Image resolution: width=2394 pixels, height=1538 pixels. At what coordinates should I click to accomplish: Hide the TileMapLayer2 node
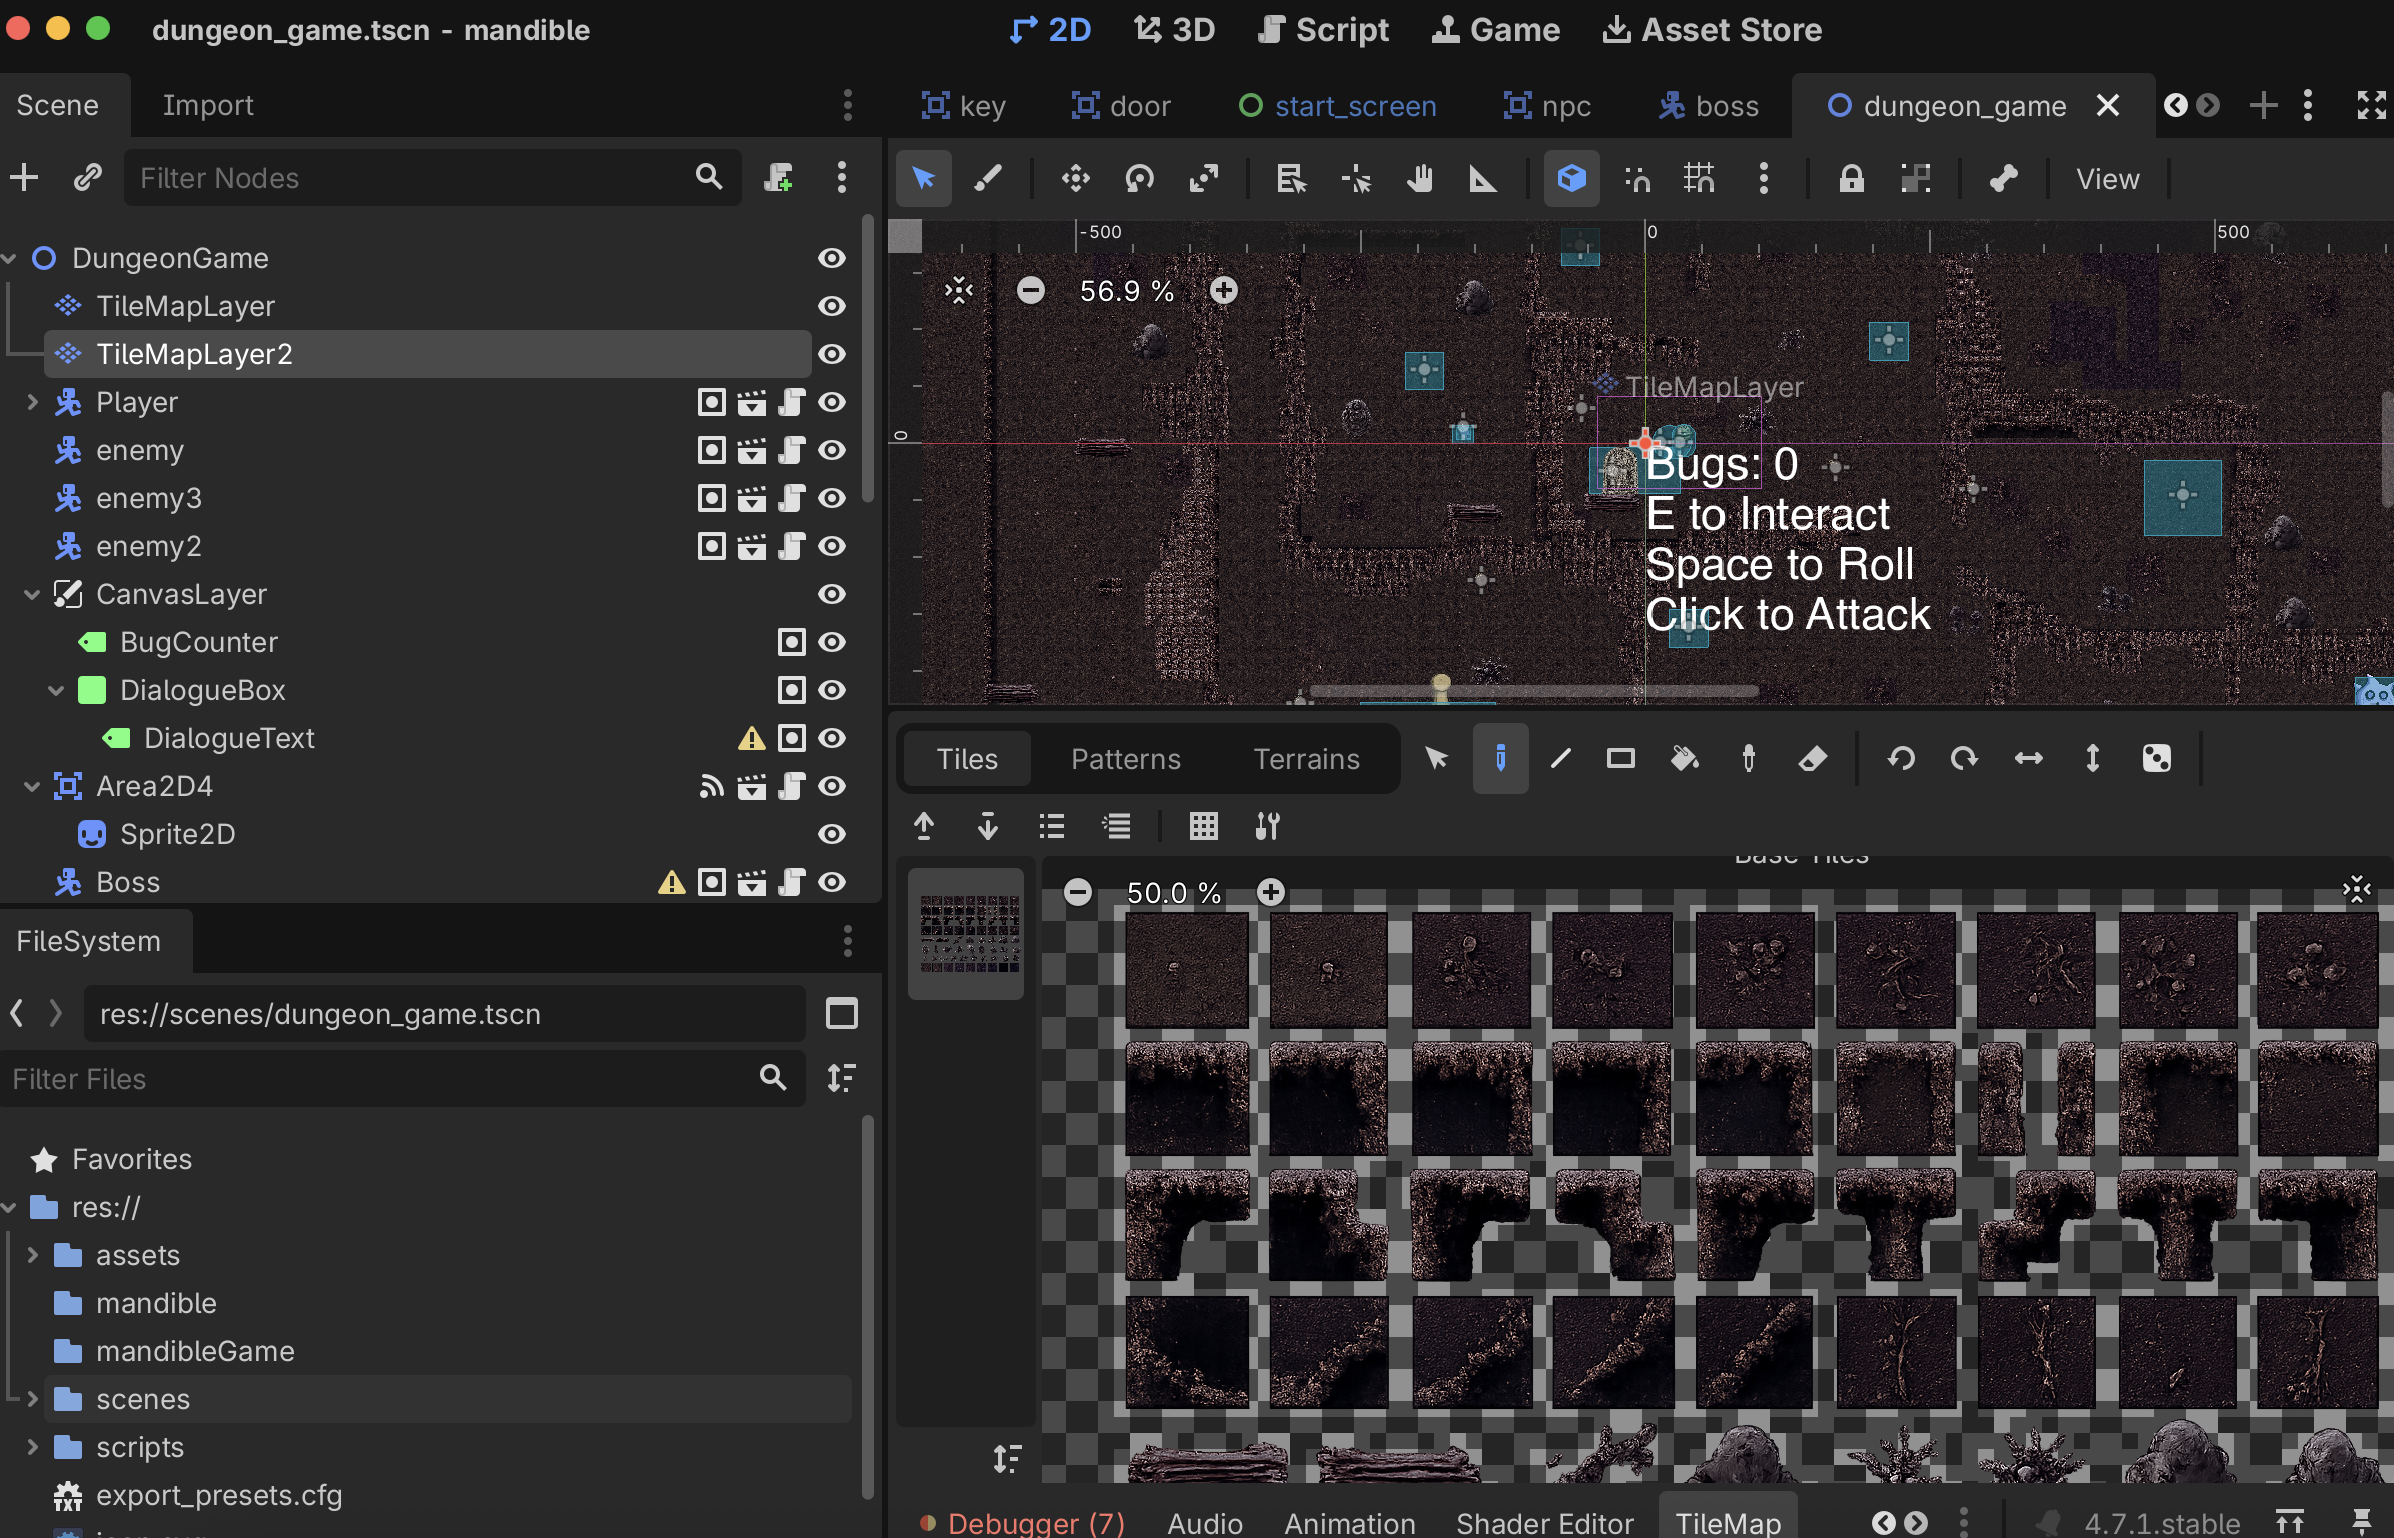832,354
